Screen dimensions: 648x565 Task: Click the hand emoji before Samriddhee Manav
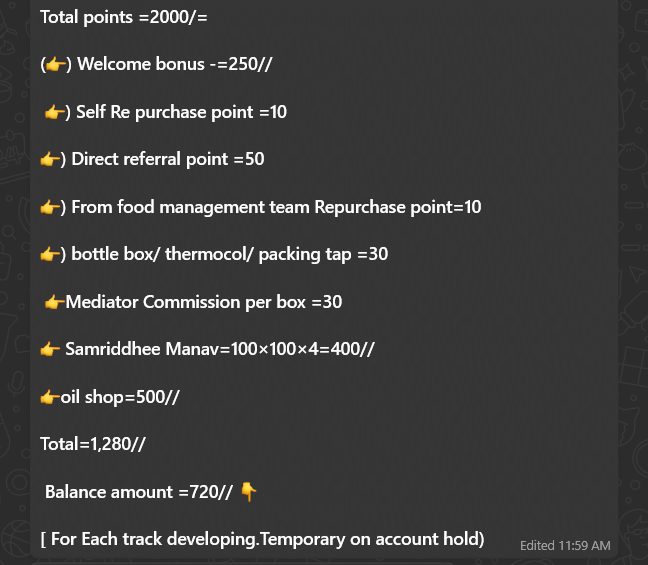point(50,350)
